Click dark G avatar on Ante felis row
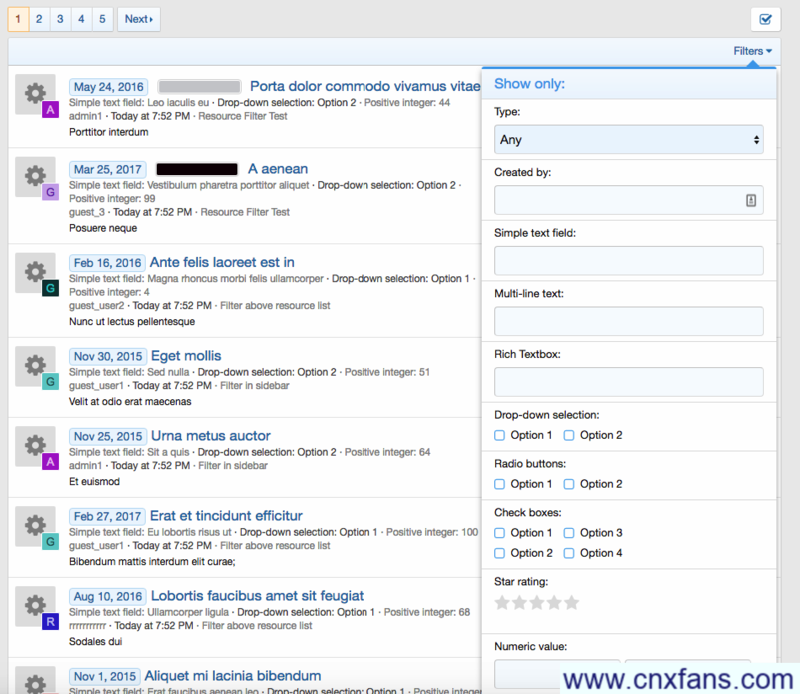The height and width of the screenshot is (694, 800). (x=50, y=288)
